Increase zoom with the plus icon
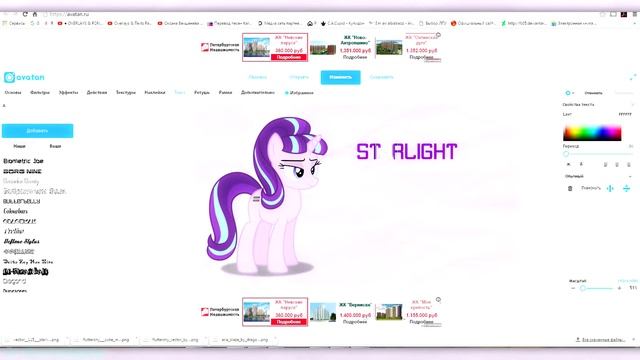Screen dimensions: 640x360 (620, 288)
